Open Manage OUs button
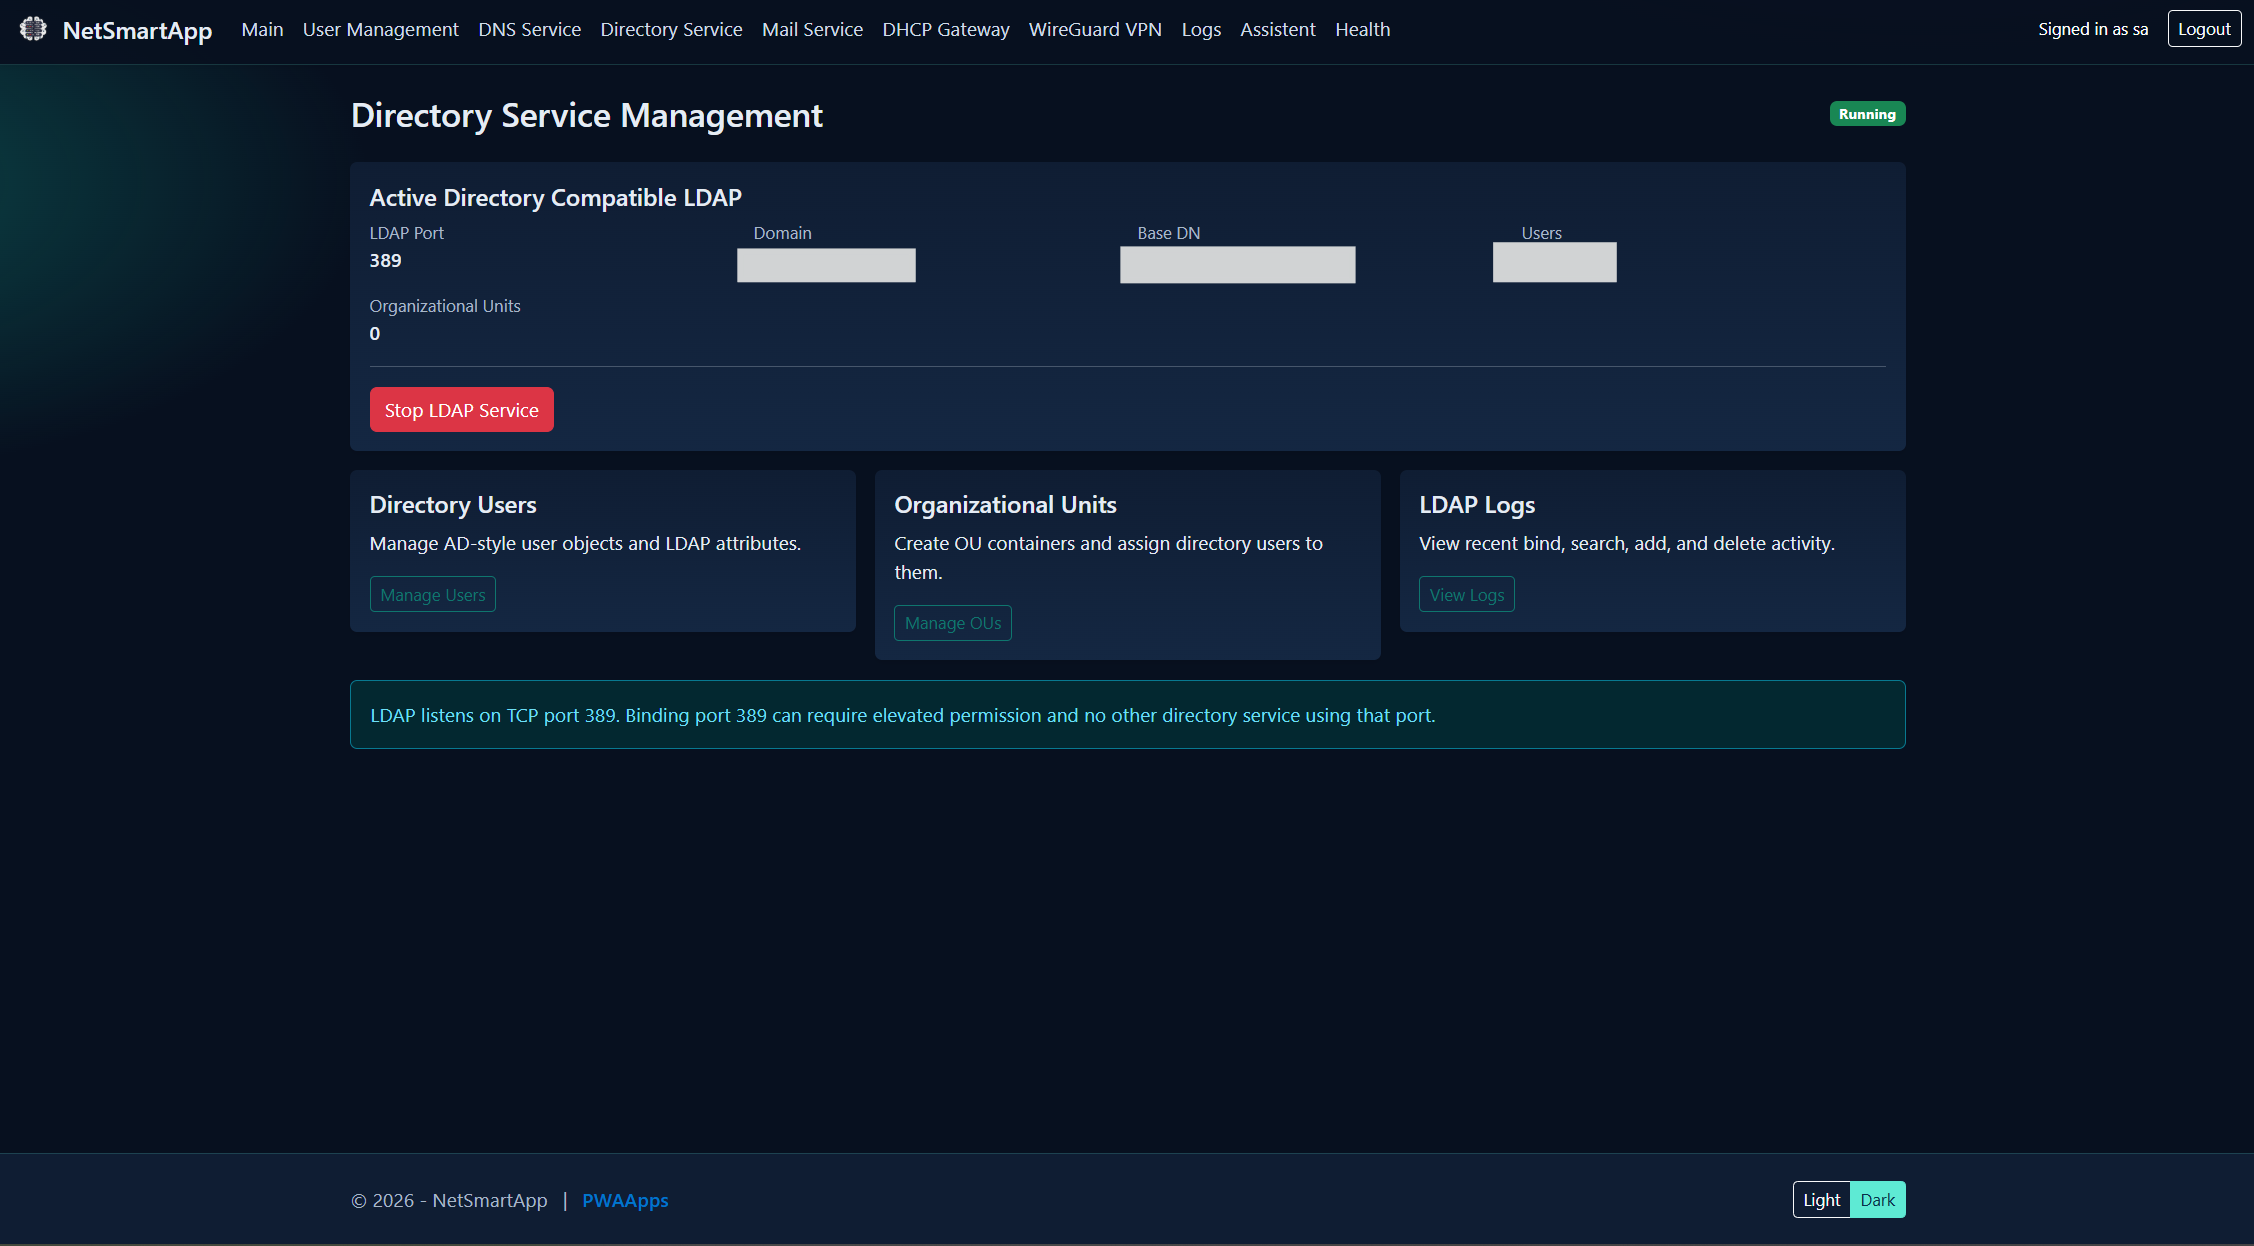The image size is (2254, 1246). pyautogui.click(x=953, y=623)
